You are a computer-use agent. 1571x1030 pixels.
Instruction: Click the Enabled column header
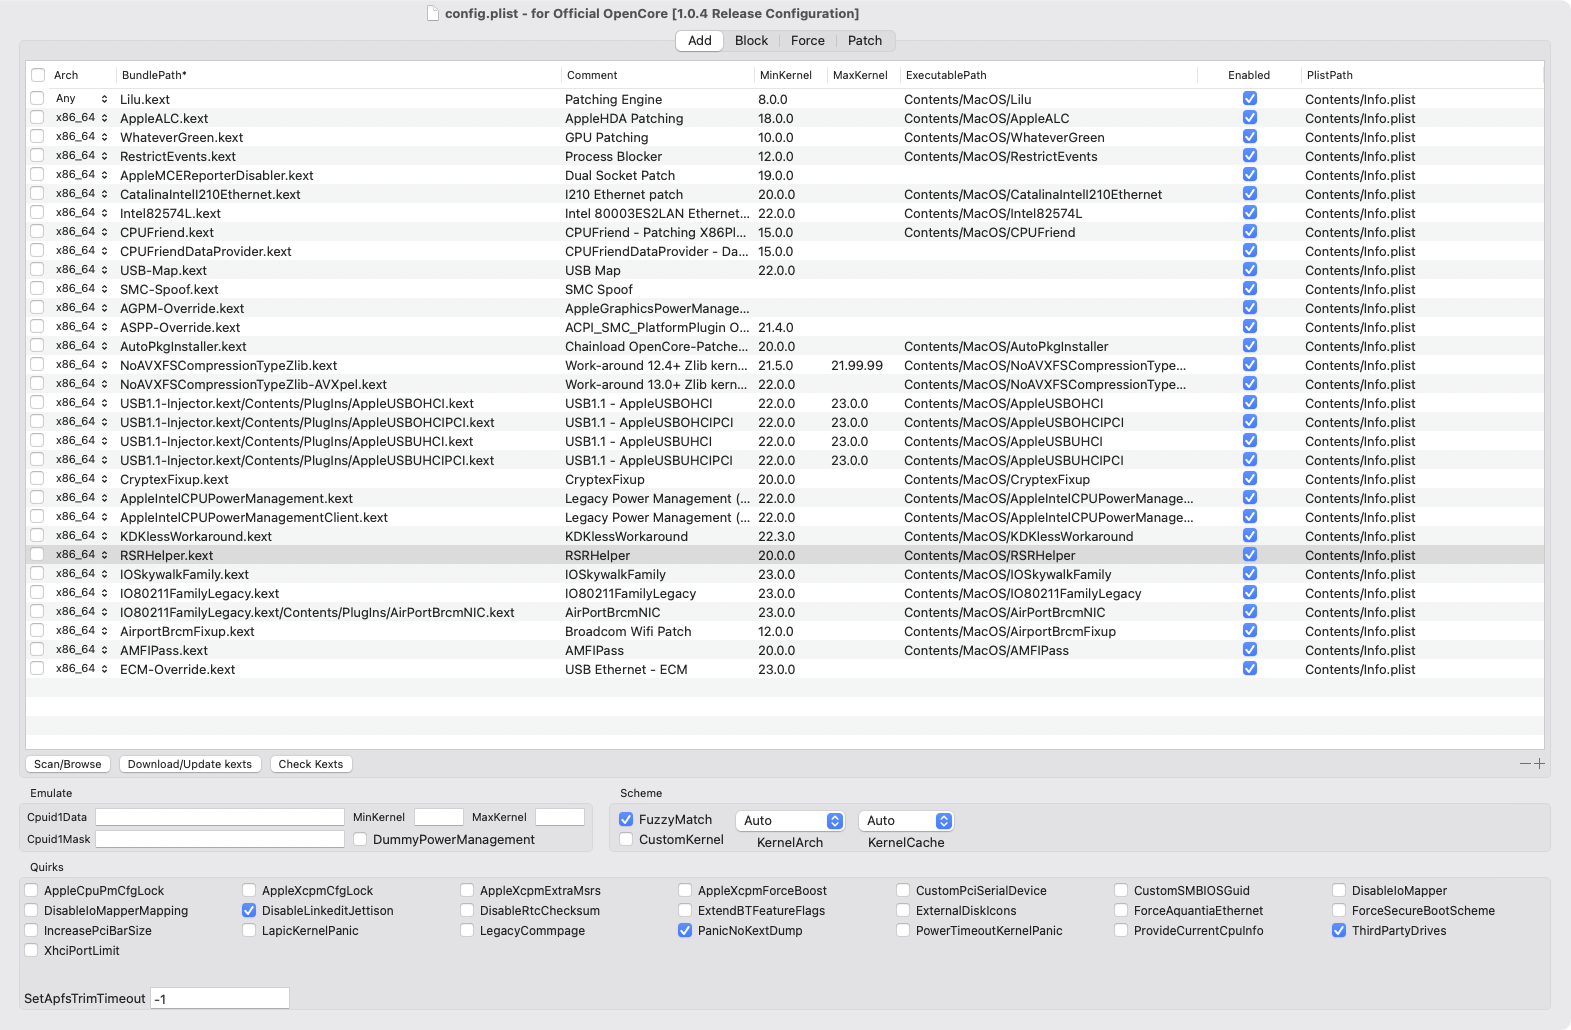pyautogui.click(x=1249, y=75)
